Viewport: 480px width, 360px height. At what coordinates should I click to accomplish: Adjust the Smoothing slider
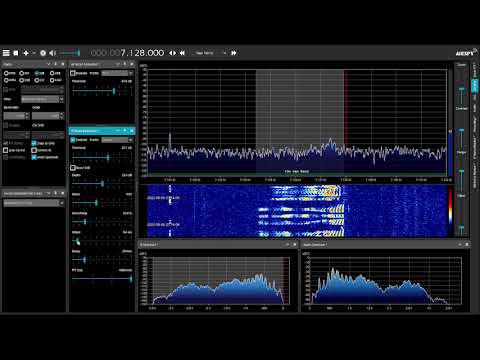[102, 222]
